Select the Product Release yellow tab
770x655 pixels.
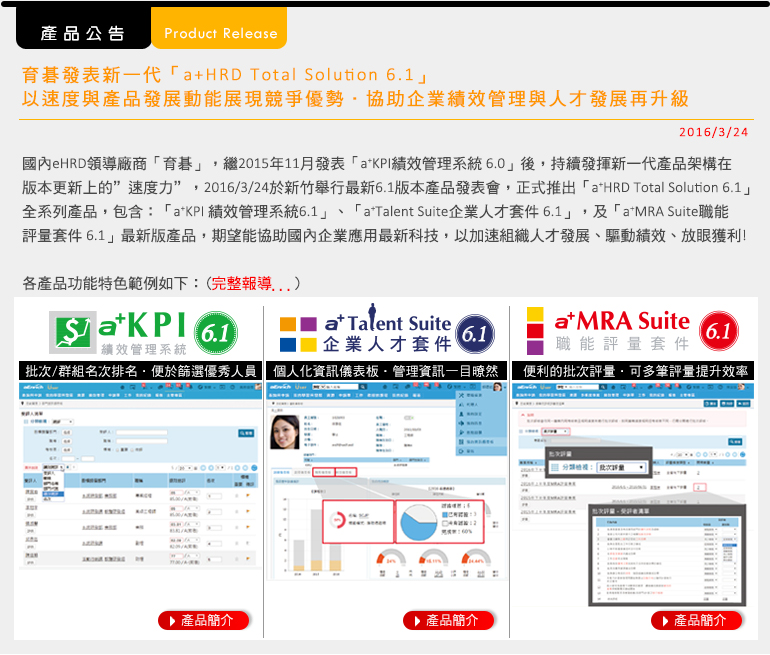220,28
